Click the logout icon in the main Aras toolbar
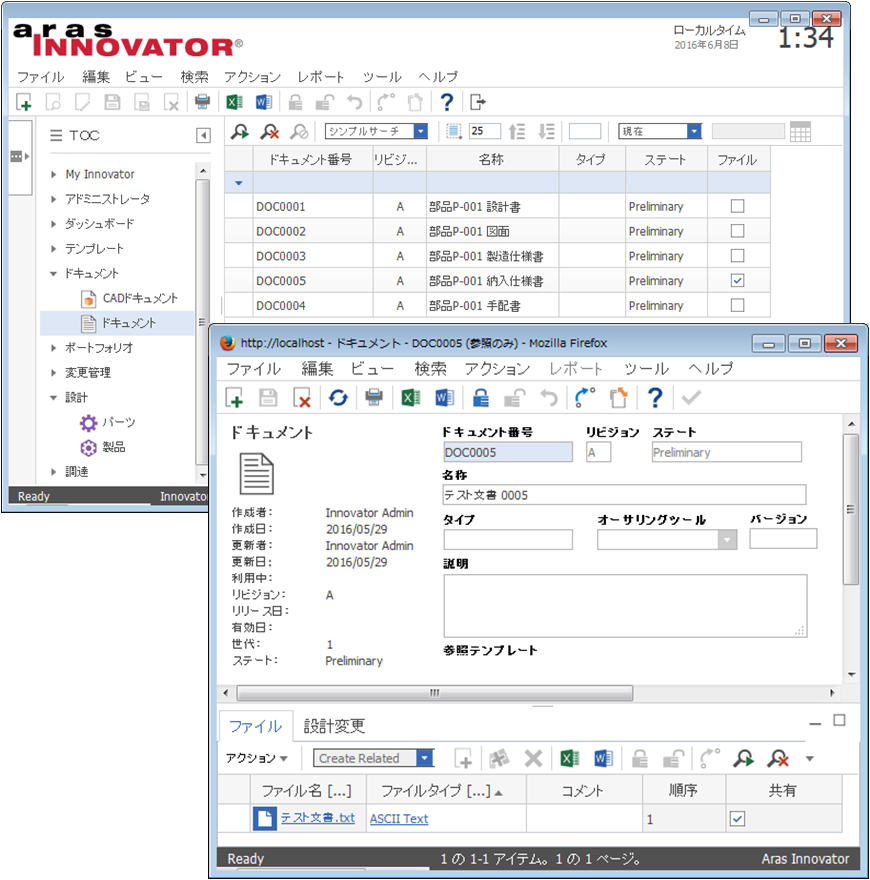The height and width of the screenshot is (880, 870). 478,102
